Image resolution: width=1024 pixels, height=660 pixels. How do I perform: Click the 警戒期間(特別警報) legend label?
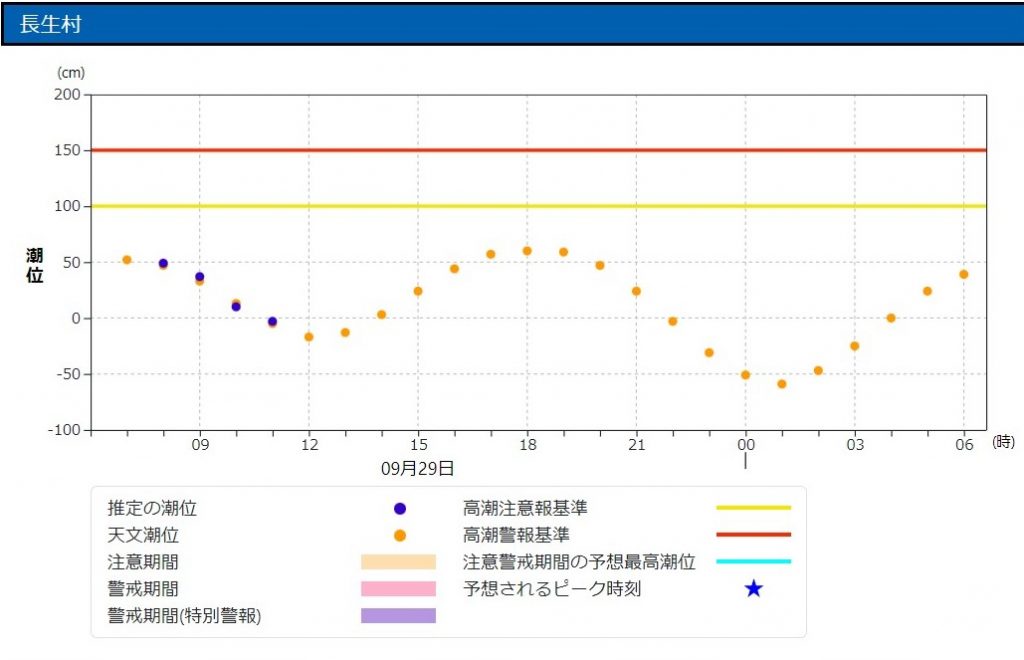tap(184, 616)
